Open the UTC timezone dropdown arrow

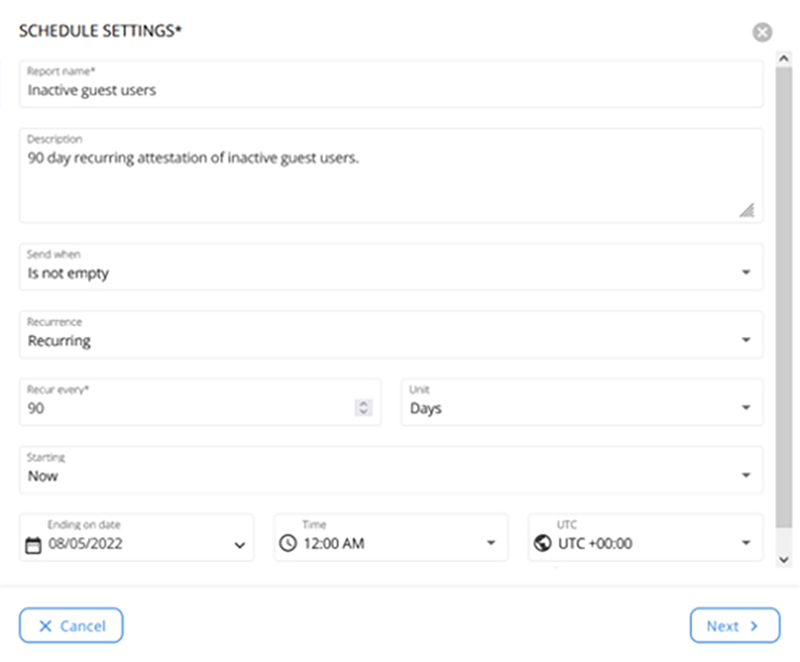click(746, 544)
